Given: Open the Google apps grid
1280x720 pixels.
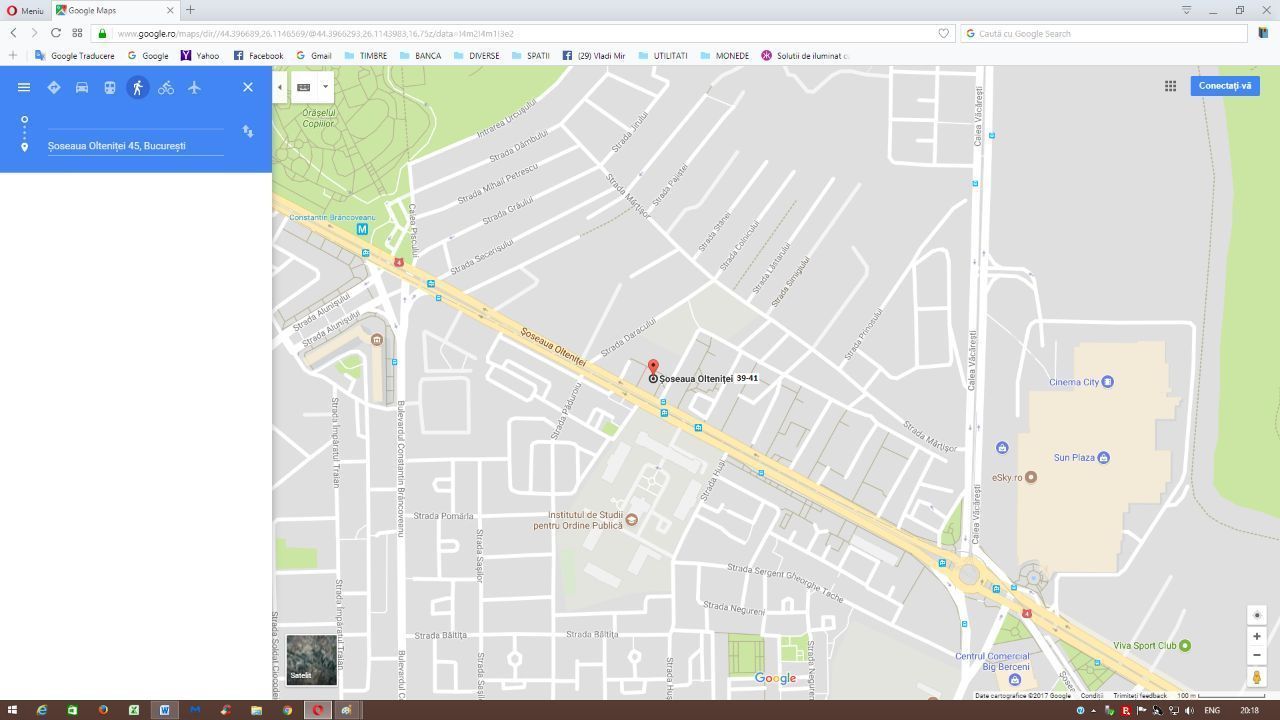Looking at the screenshot, I should point(1170,86).
